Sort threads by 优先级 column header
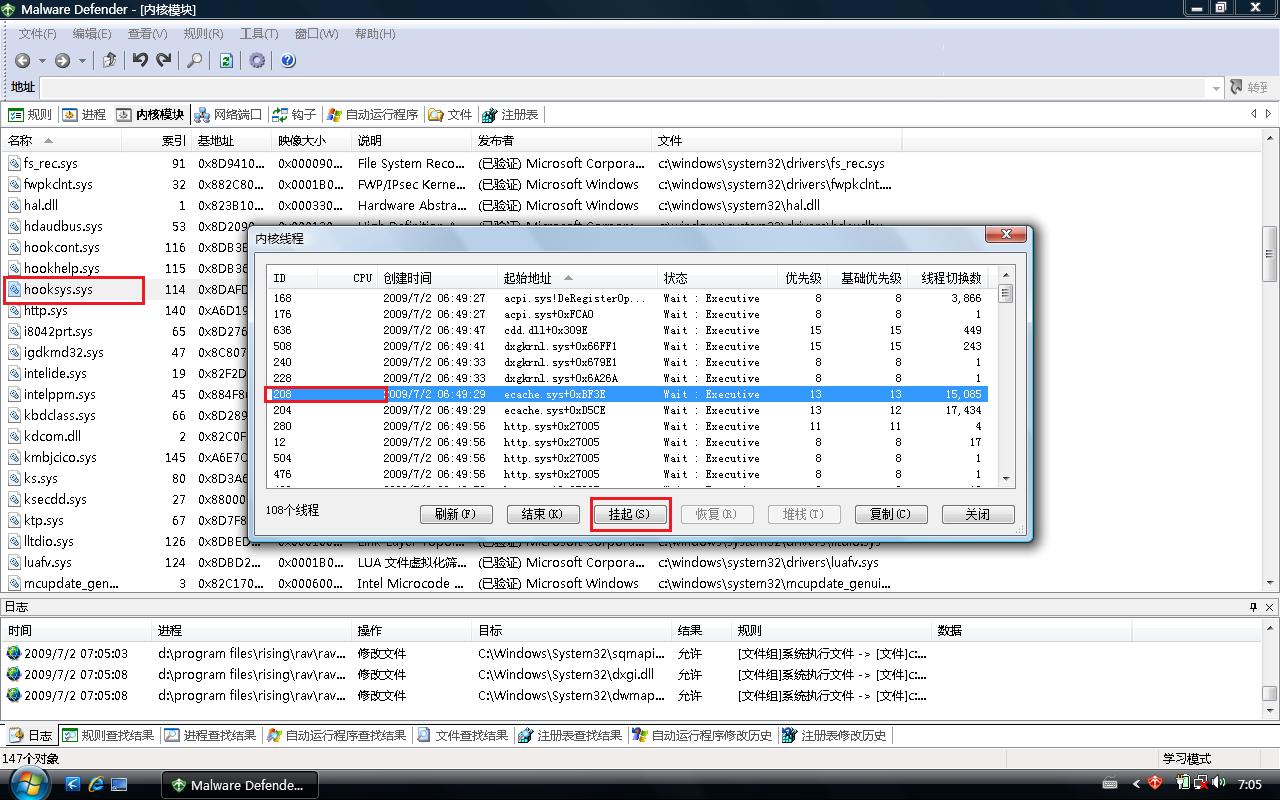 point(803,278)
